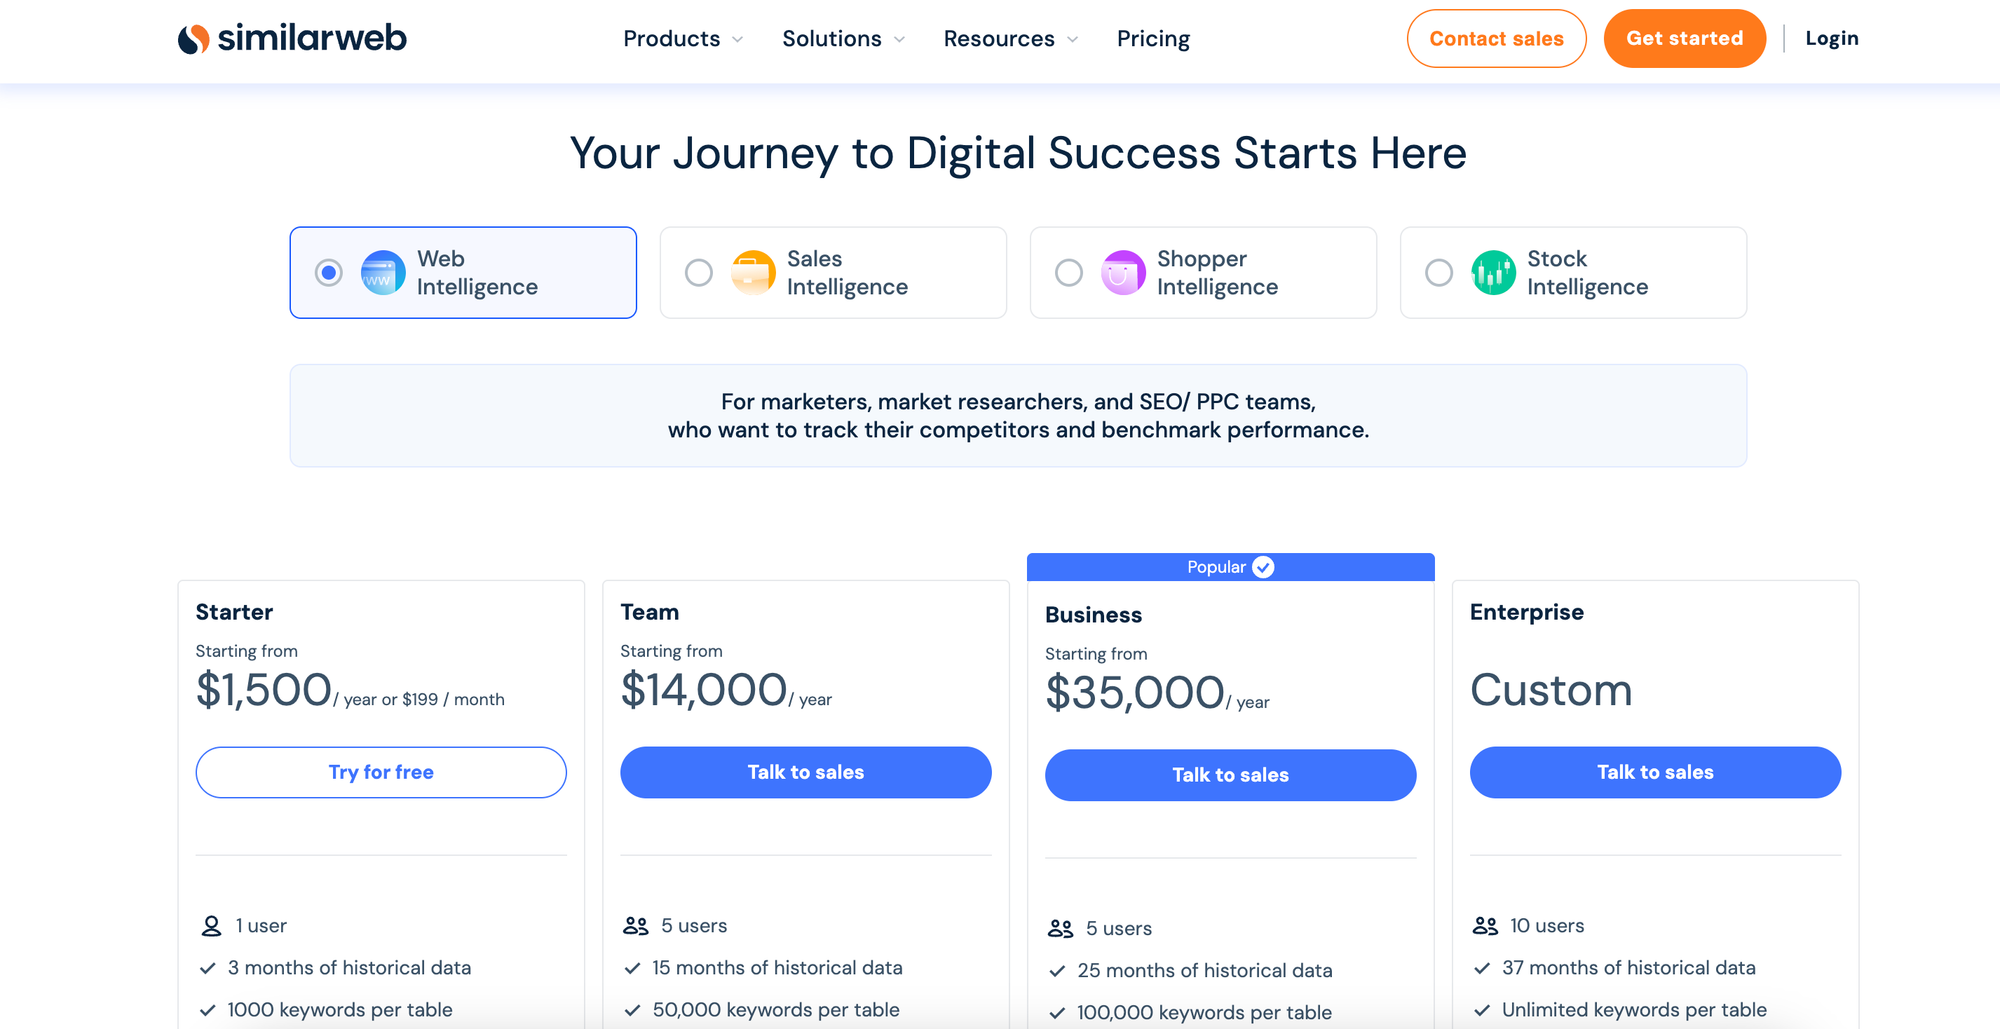Click the Contact sales button

(1496, 39)
